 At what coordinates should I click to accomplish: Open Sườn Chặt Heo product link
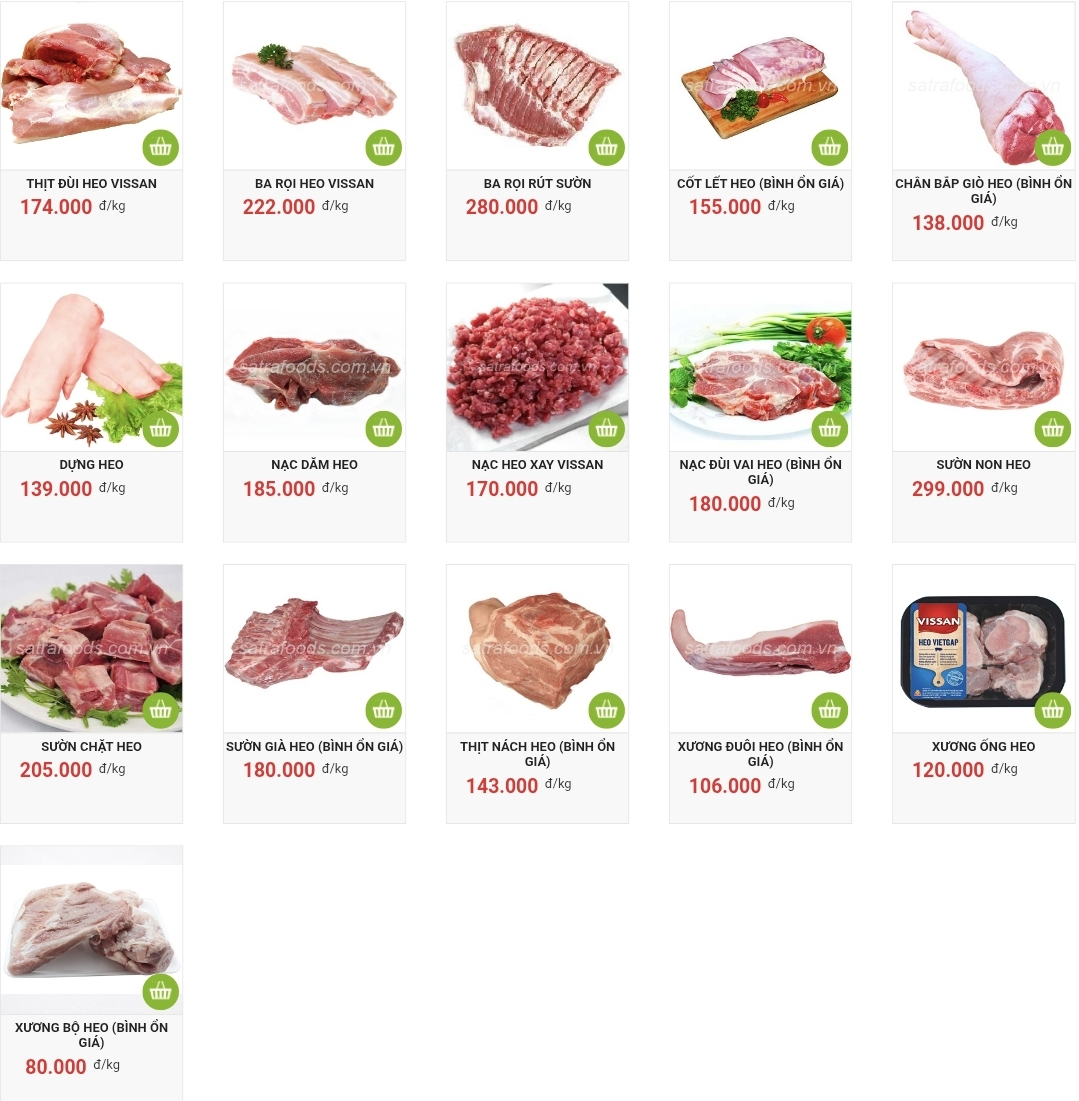tap(91, 746)
